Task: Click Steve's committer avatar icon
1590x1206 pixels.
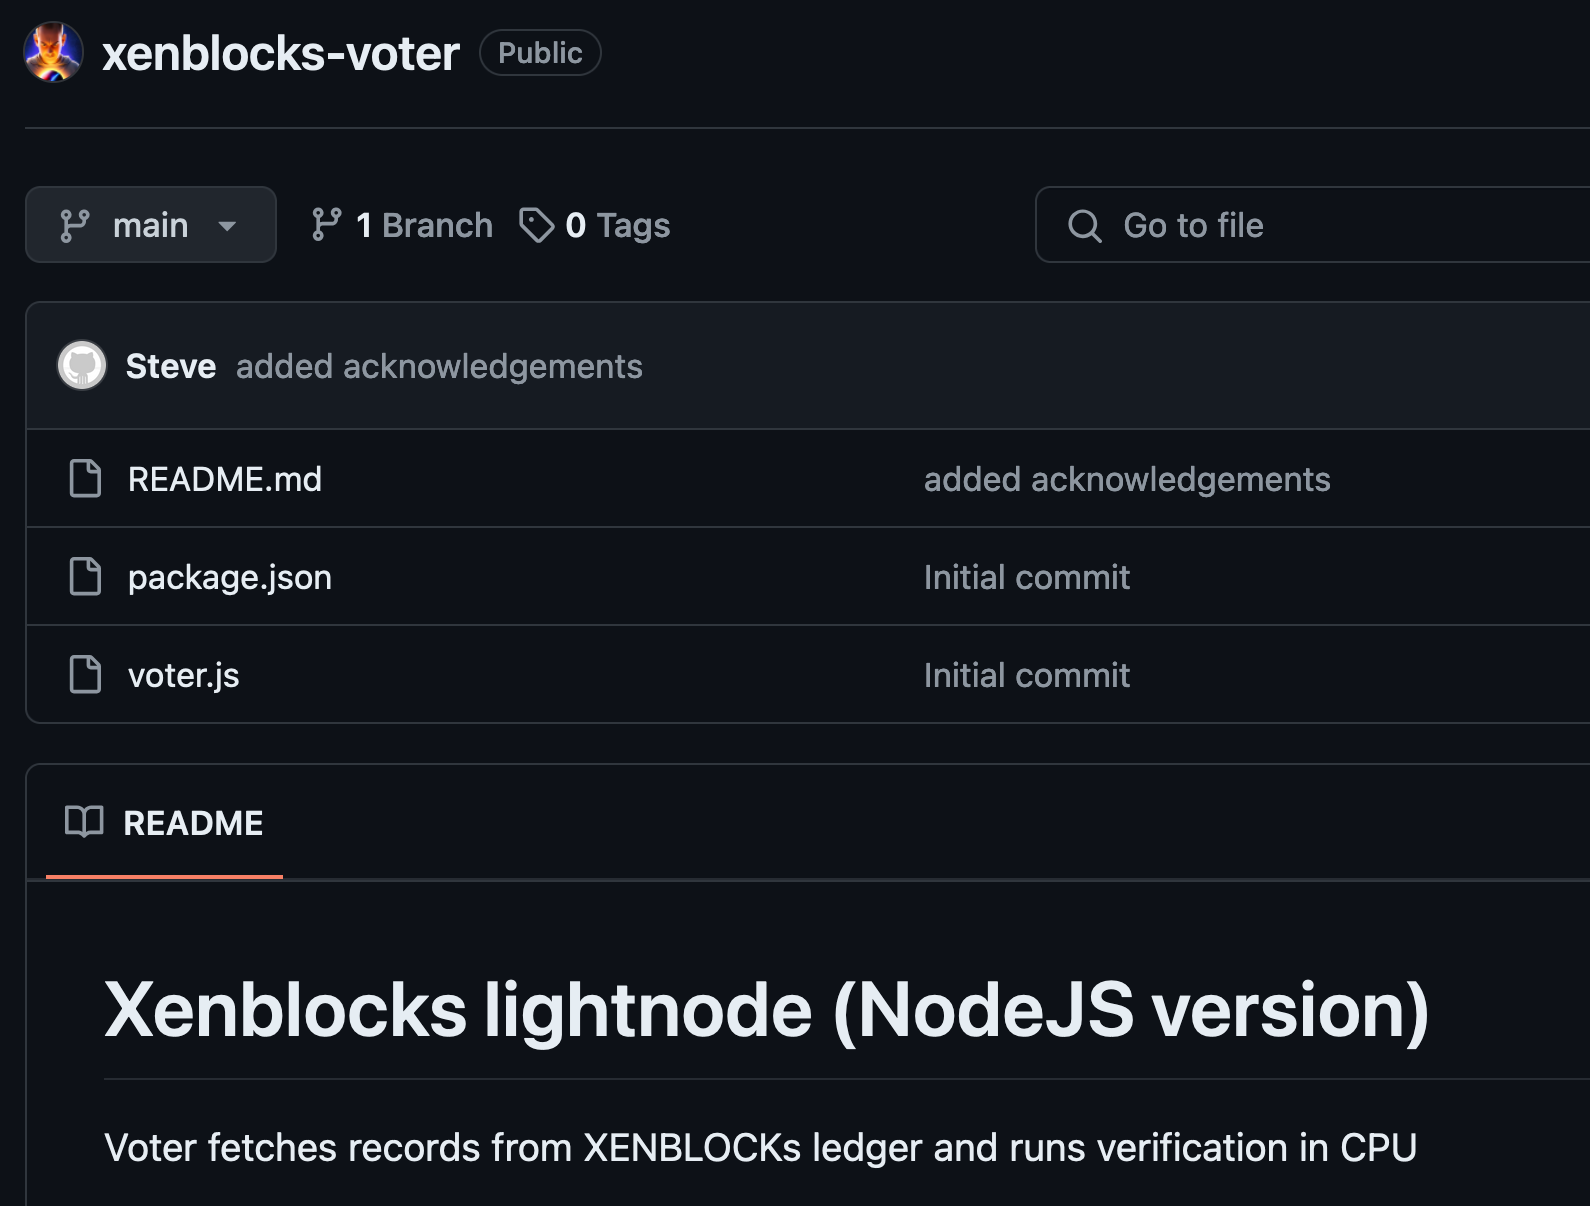Action: click(82, 366)
